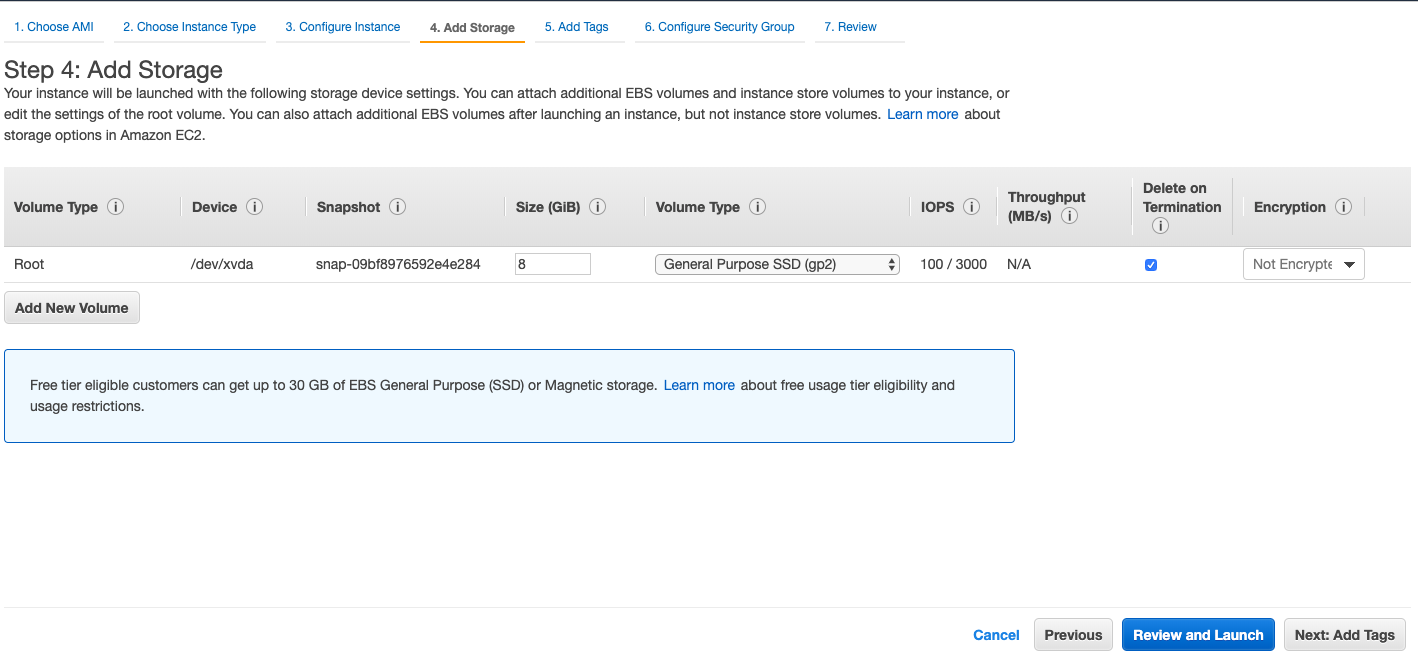Open Learn more link about free tier
This screenshot has width=1418, height=664.
[x=699, y=385]
